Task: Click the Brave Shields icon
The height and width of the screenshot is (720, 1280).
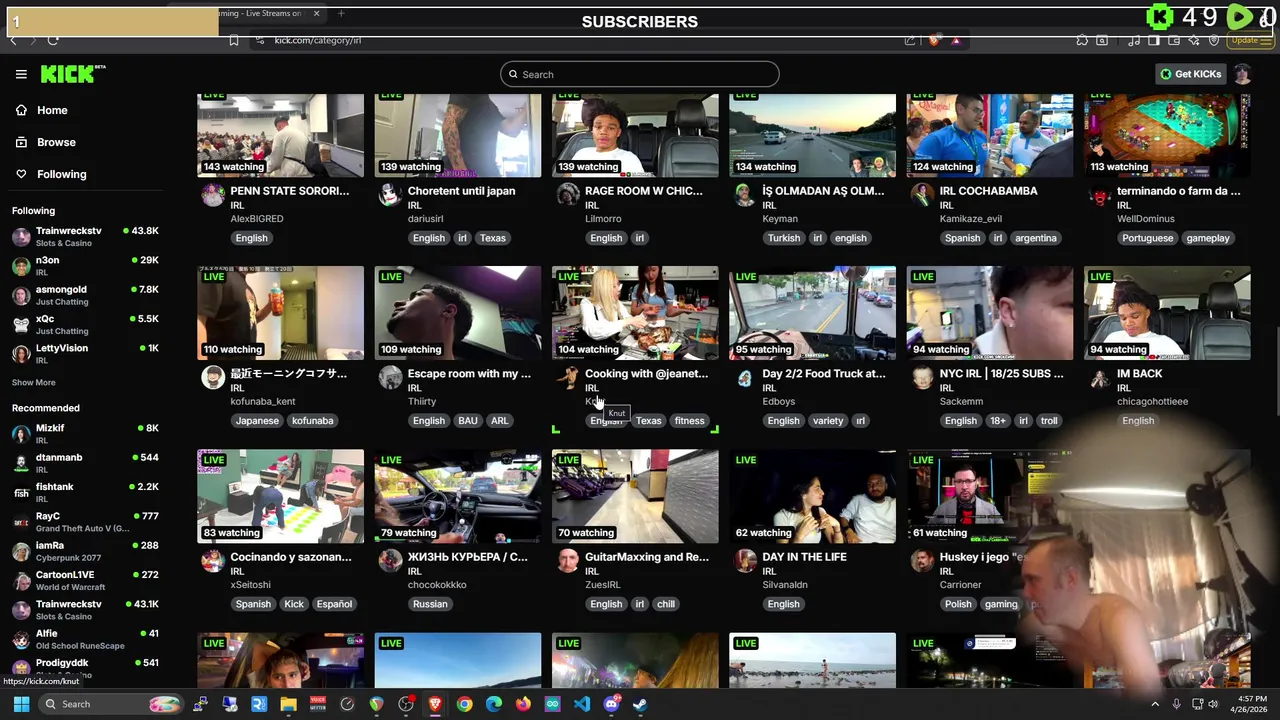Action: 933,40
